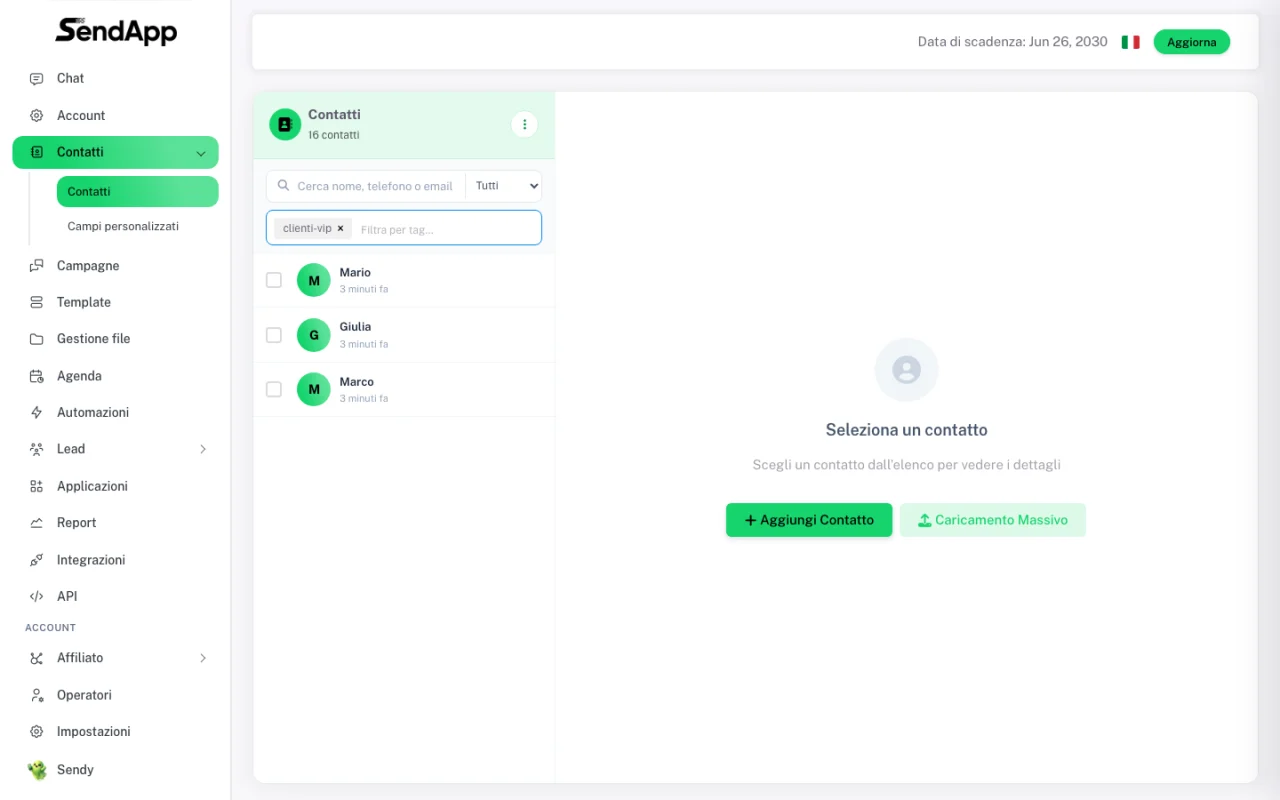
Task: Open the Operatori menu item
Action: pyautogui.click(x=115, y=695)
